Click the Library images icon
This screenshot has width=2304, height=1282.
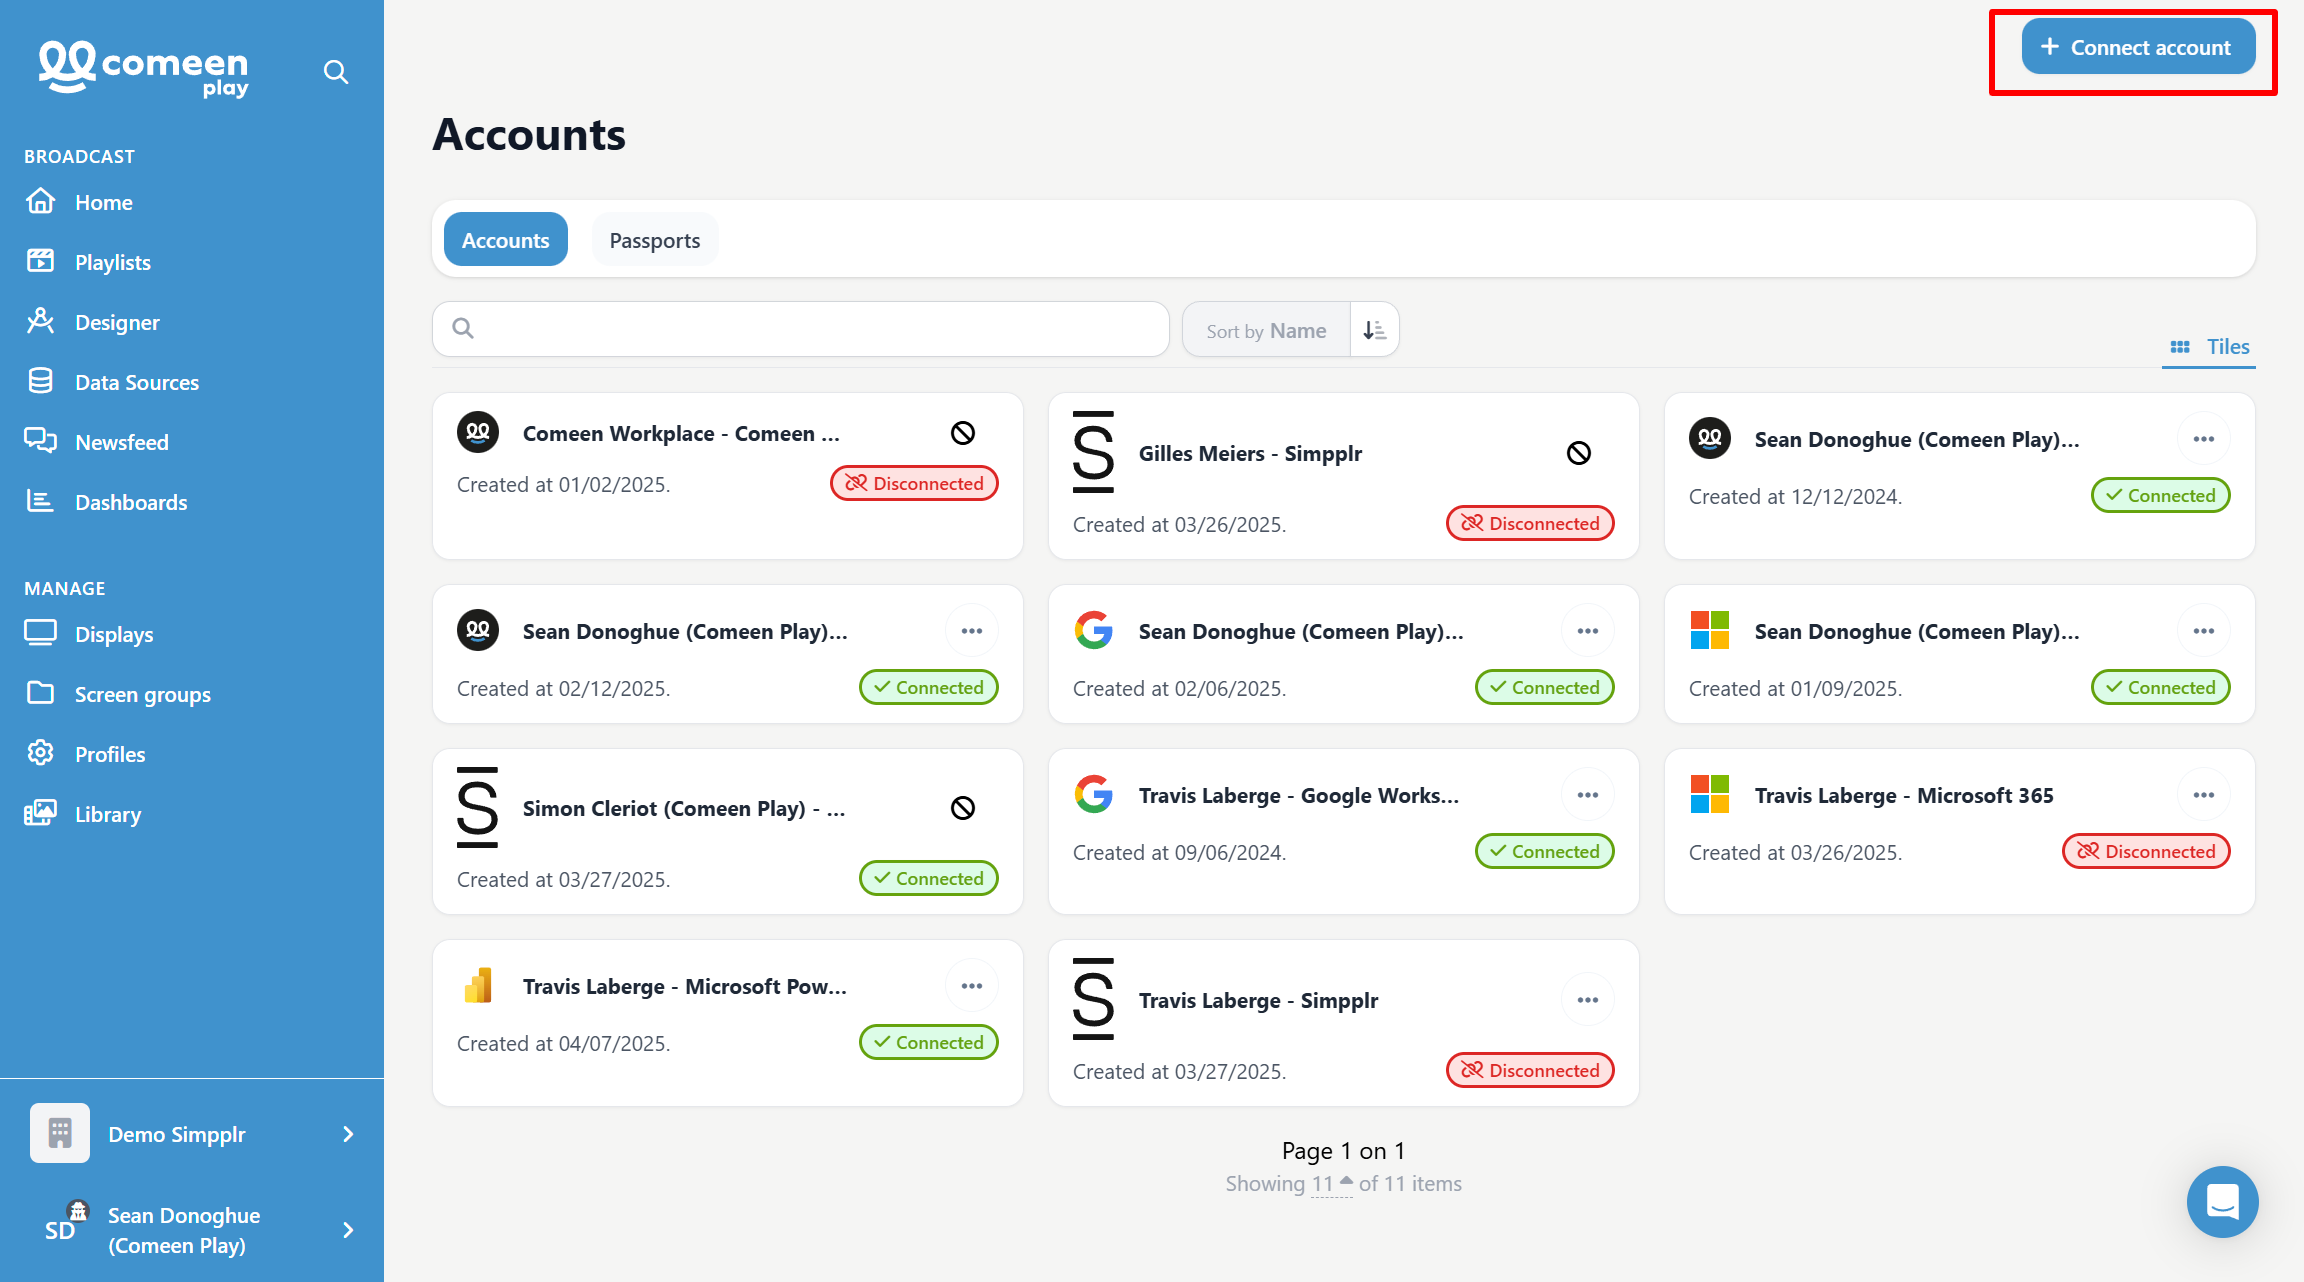point(41,813)
